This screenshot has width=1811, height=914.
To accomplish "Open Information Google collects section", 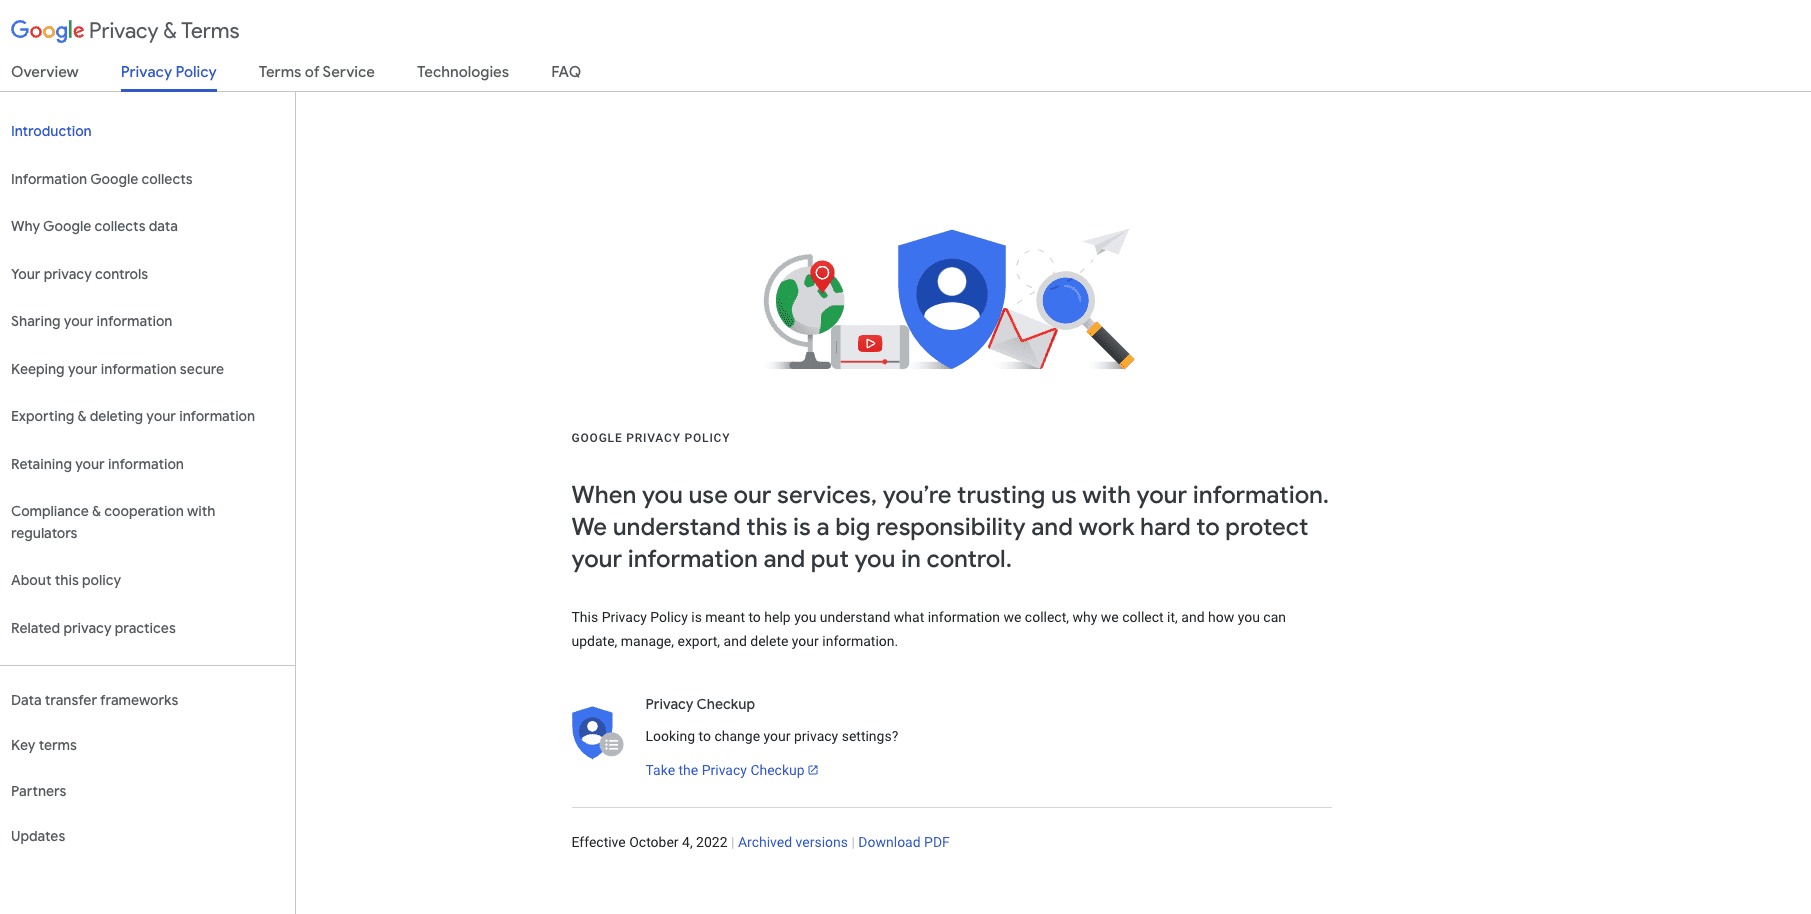I will point(101,178).
